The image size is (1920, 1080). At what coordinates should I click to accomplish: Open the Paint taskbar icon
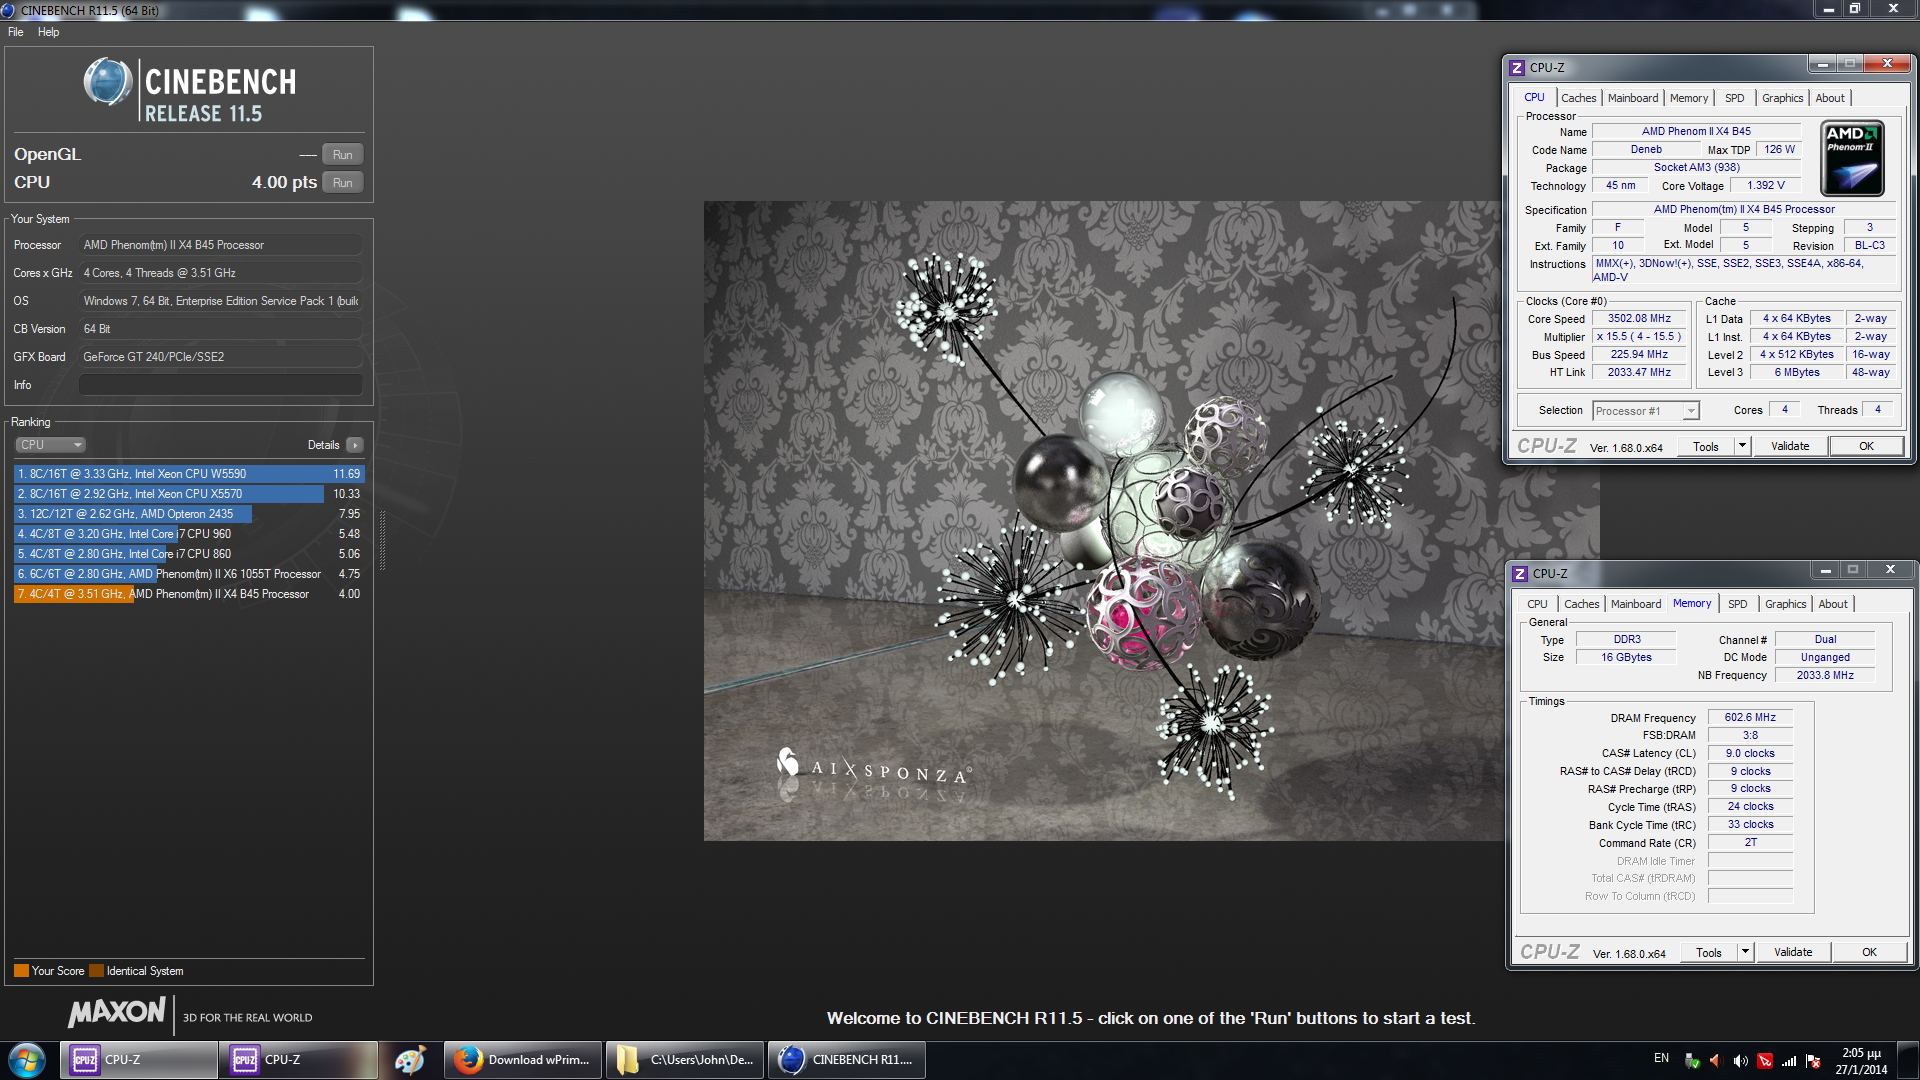point(410,1060)
